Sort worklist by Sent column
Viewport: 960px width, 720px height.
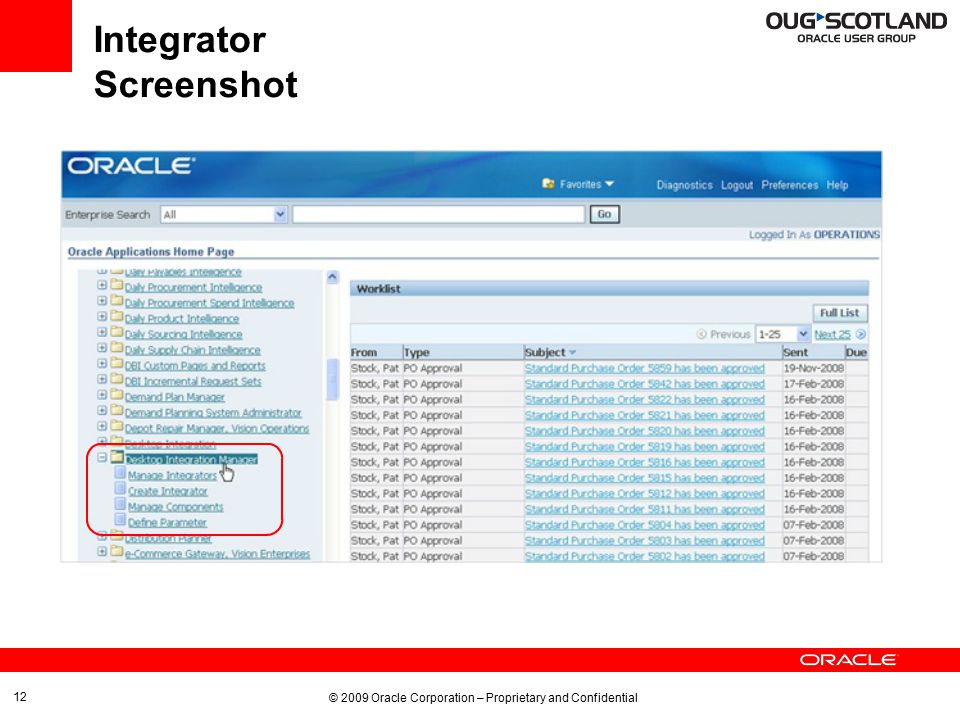pos(795,353)
